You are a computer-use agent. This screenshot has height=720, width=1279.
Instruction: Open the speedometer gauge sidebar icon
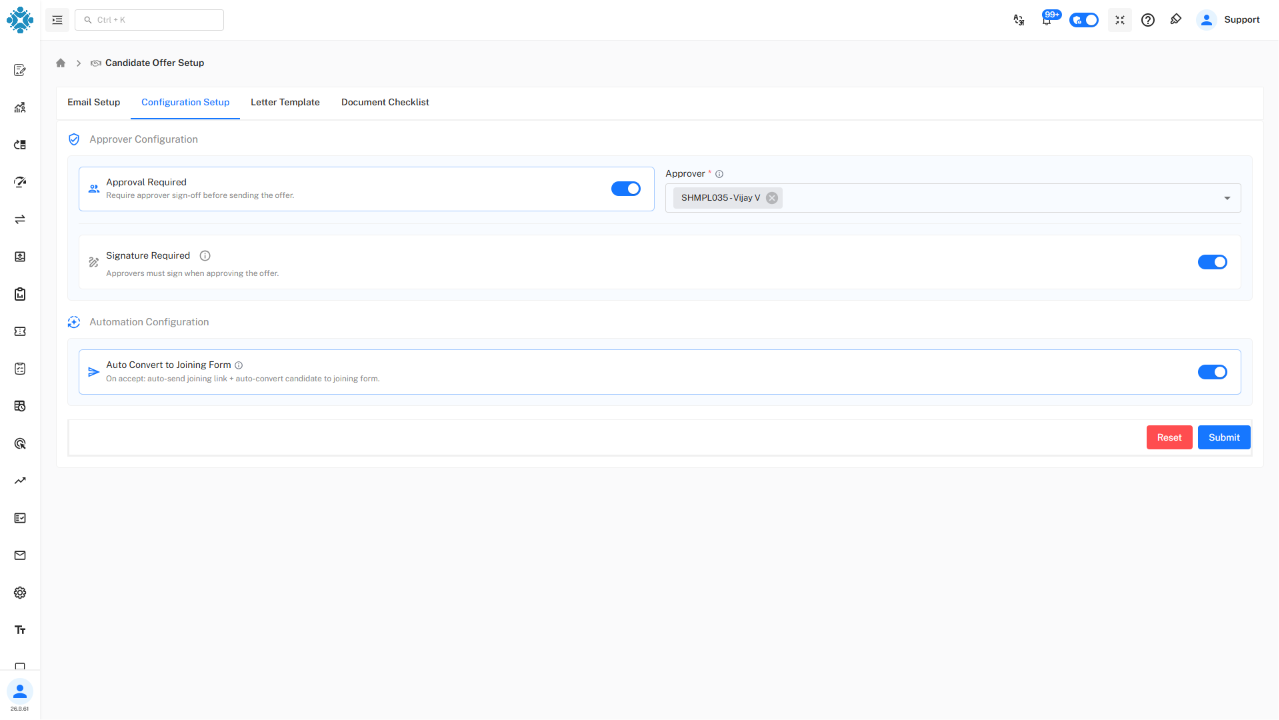click(x=20, y=182)
